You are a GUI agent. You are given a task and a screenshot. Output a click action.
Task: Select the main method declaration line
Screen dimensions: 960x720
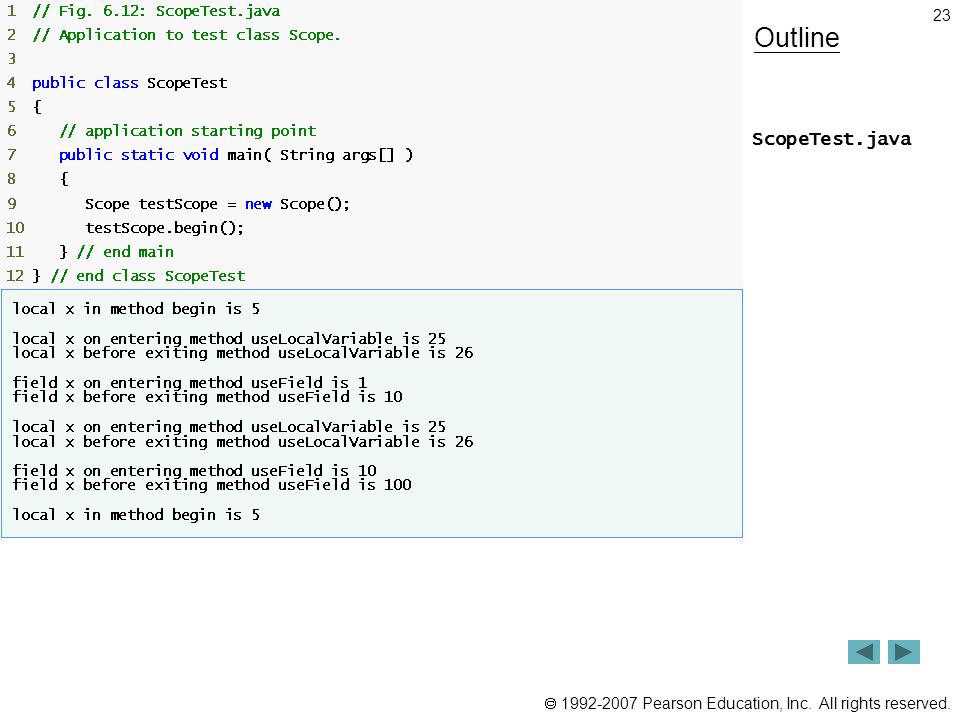[x=236, y=154]
